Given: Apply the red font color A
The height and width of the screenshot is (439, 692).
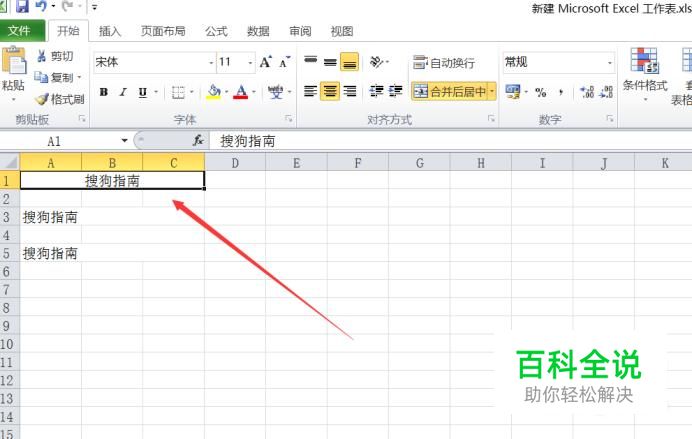Looking at the screenshot, I should click(241, 92).
